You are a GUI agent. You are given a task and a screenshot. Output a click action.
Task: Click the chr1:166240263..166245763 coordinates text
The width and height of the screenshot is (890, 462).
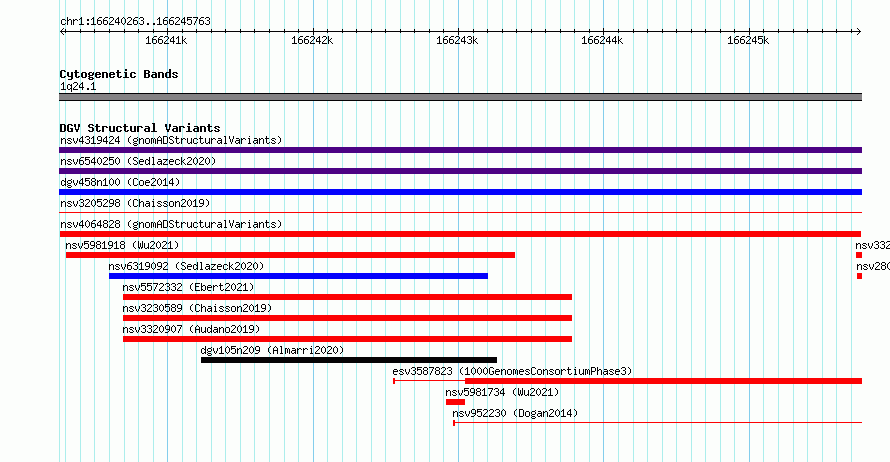coord(135,22)
